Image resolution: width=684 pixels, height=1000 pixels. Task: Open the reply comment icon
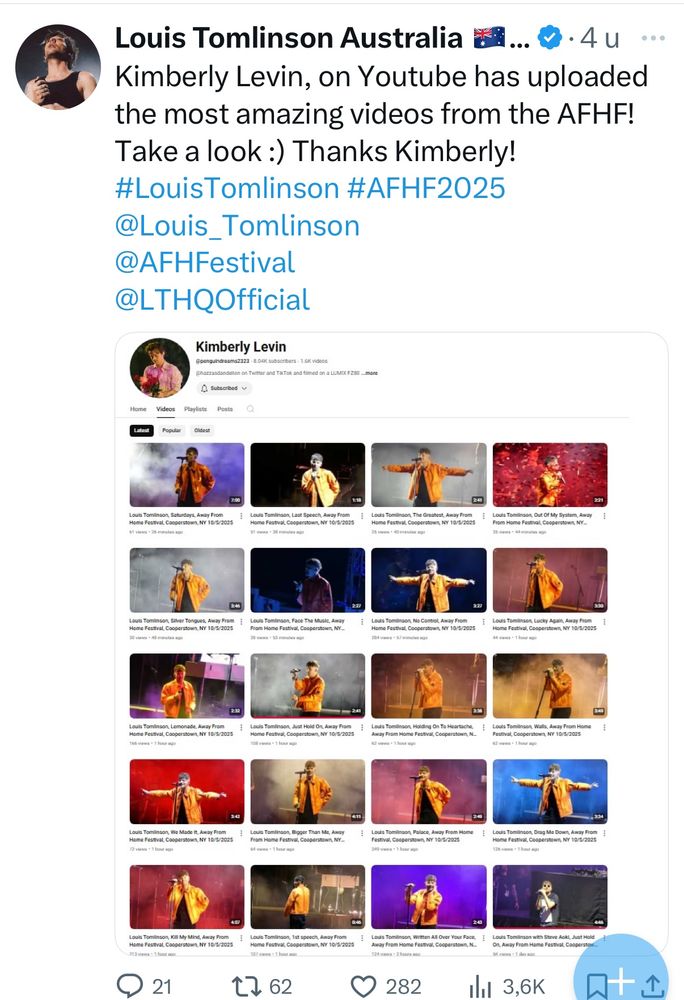[130, 985]
